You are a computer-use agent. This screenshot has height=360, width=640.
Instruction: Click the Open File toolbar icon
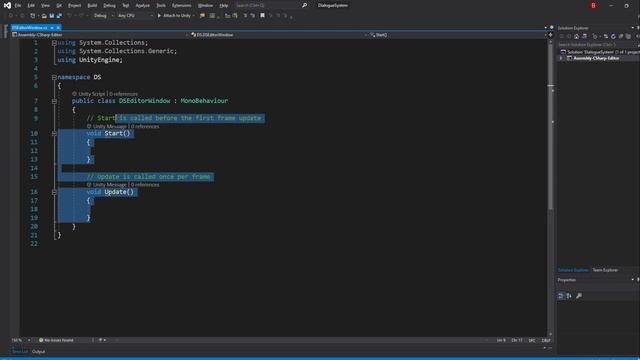44,16
